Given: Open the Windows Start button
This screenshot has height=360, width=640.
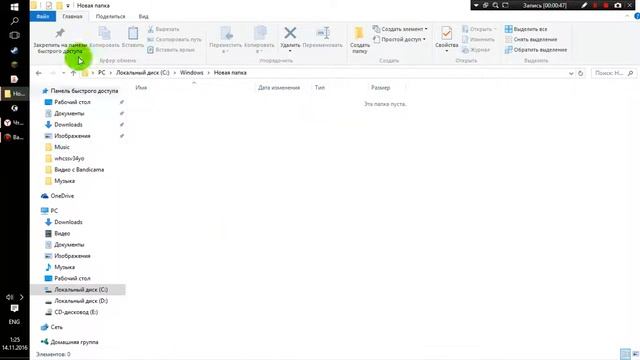Looking at the screenshot, I should click(14, 7).
